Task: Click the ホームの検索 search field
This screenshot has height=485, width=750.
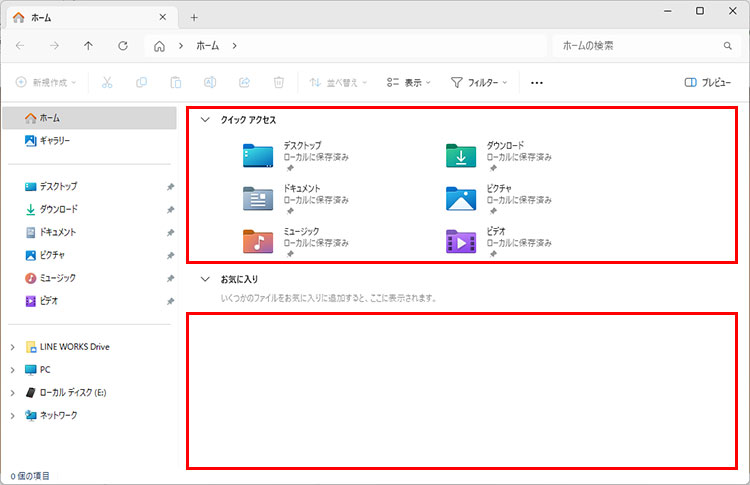Action: point(638,46)
